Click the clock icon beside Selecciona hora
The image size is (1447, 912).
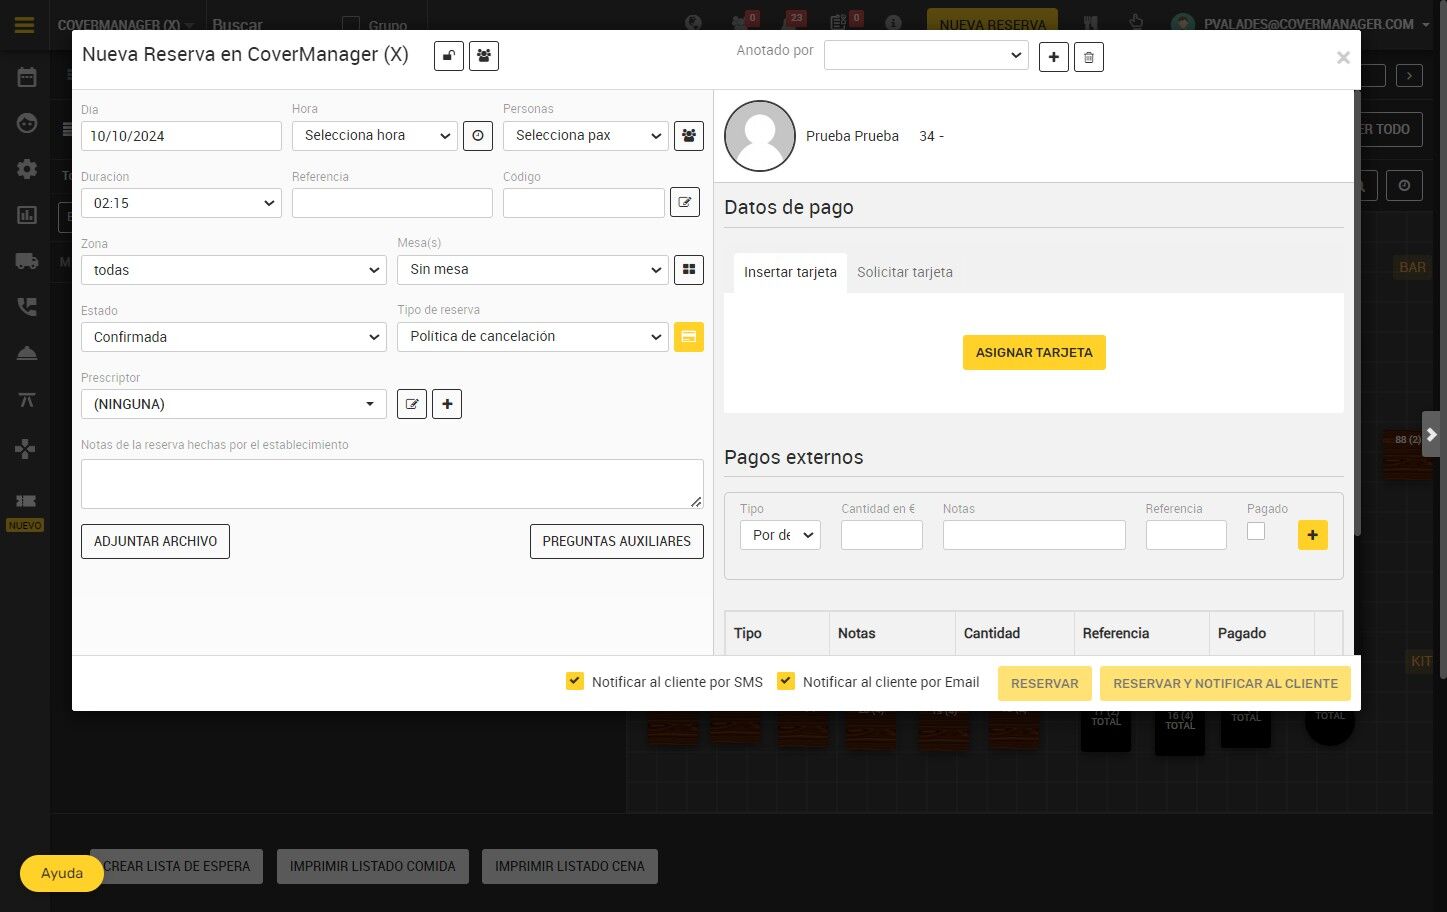click(478, 136)
